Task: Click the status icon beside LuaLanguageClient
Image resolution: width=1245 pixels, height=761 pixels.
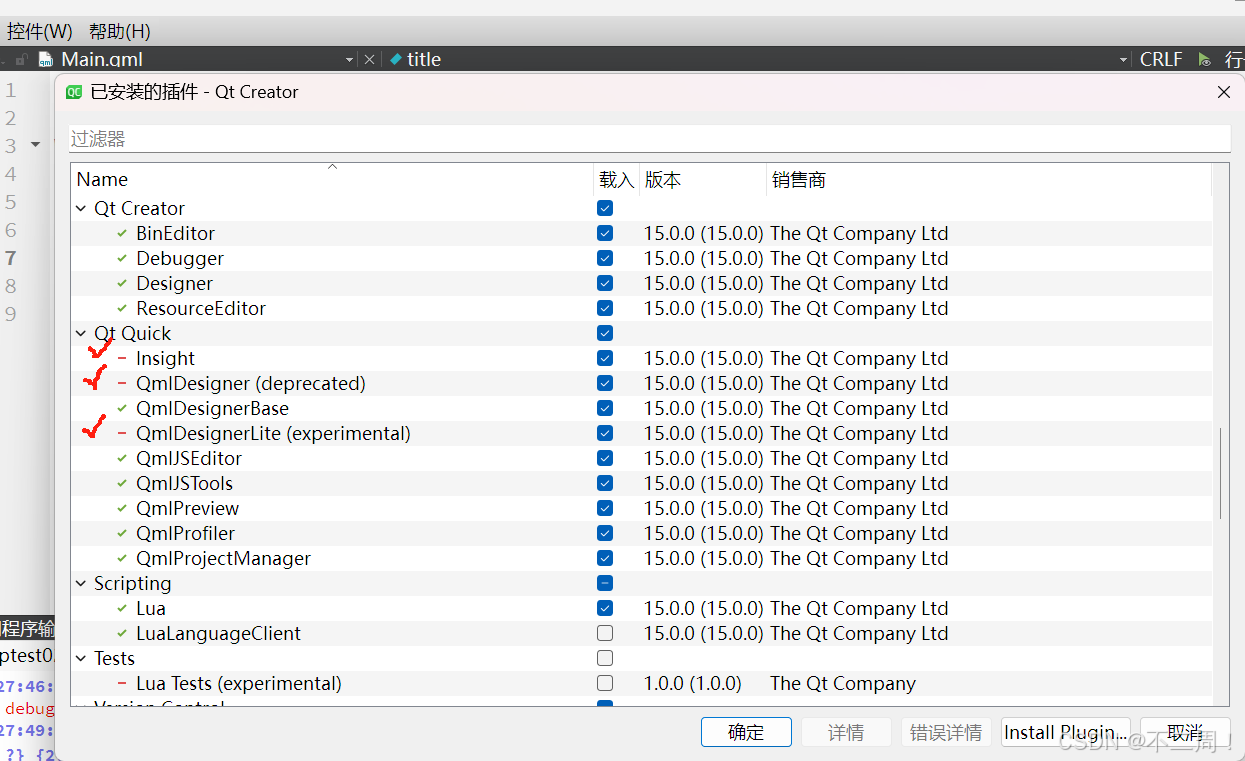Action: tap(122, 633)
